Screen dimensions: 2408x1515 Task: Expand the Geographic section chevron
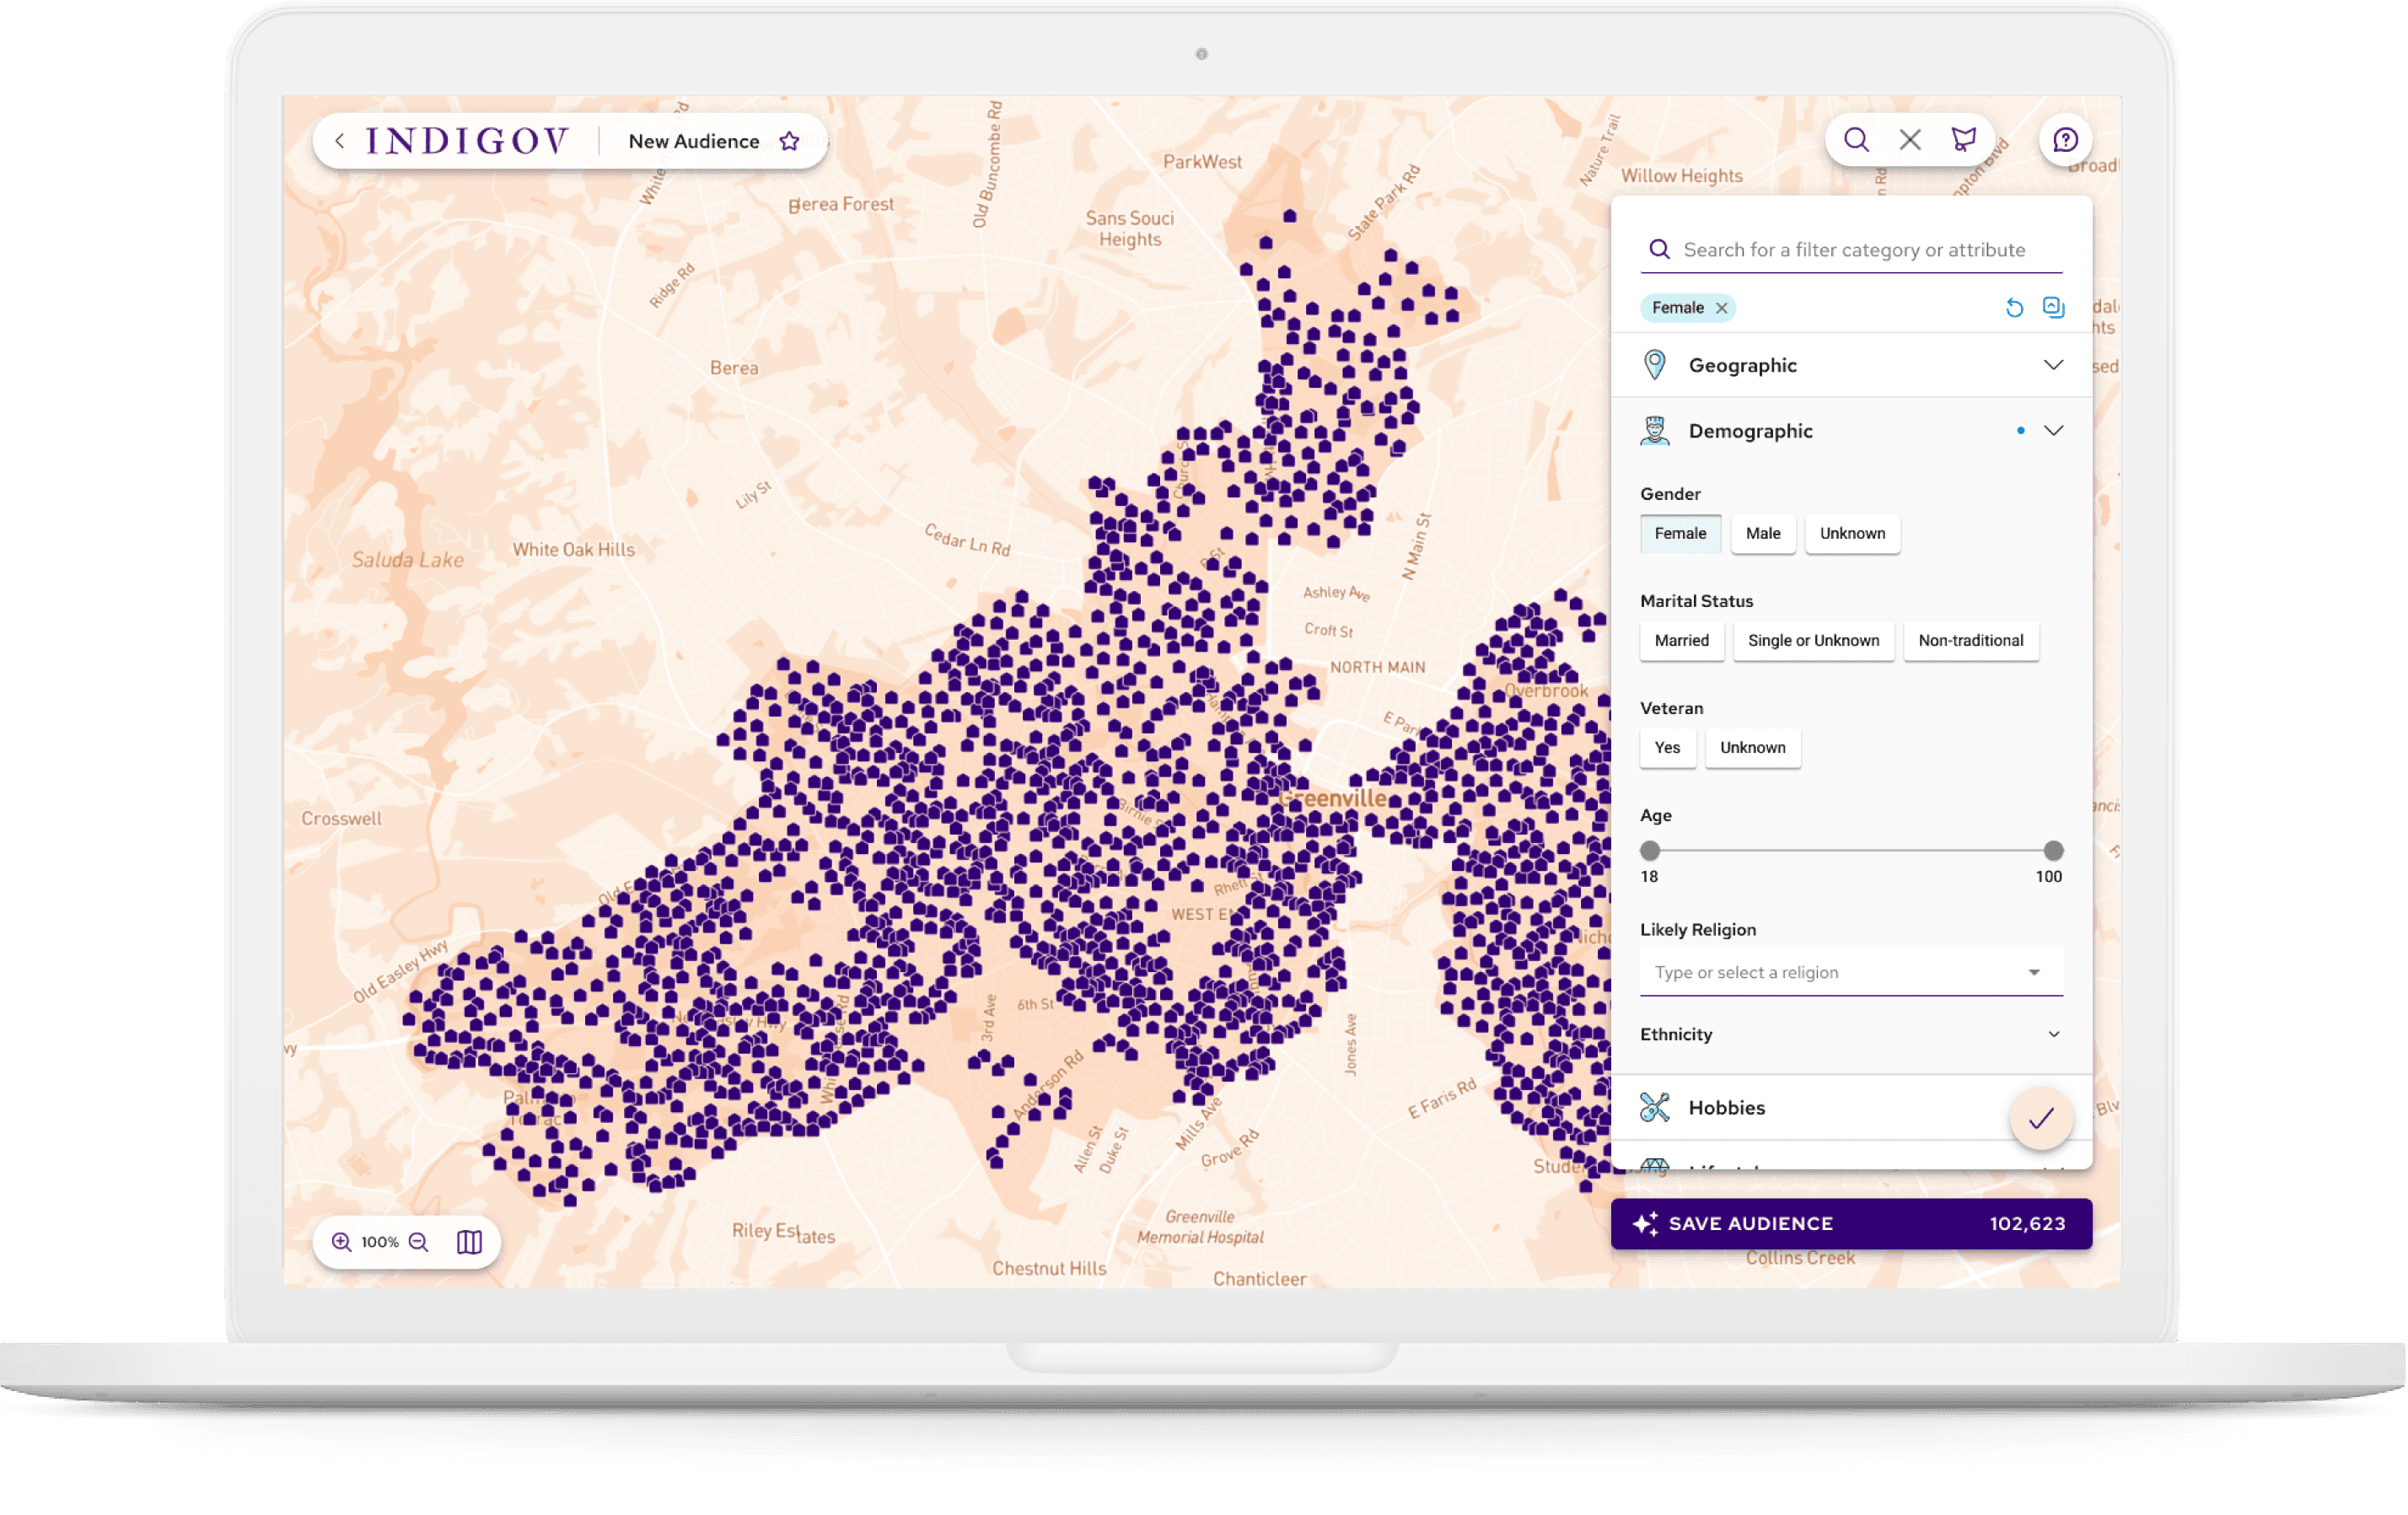pyautogui.click(x=2053, y=365)
